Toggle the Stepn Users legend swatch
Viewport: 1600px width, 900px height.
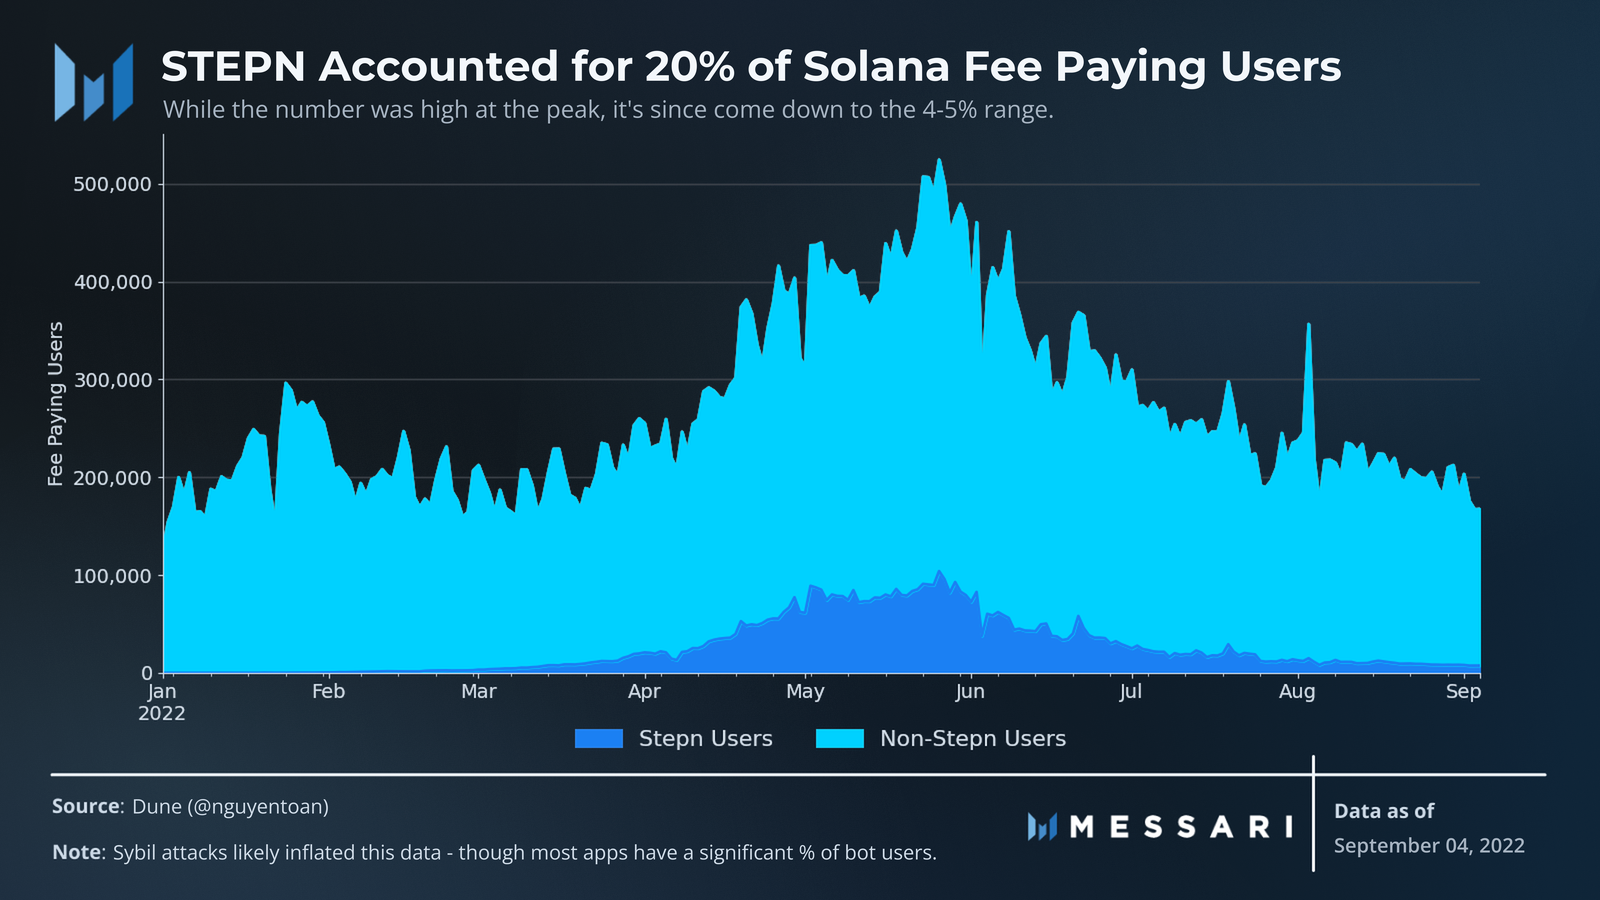click(599, 739)
